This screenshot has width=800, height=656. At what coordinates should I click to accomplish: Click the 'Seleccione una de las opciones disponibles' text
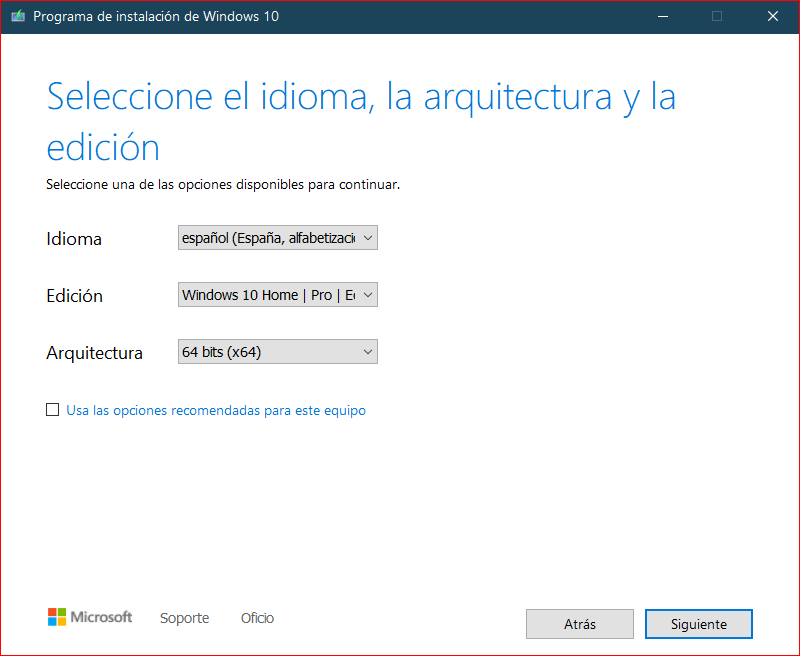pos(223,185)
